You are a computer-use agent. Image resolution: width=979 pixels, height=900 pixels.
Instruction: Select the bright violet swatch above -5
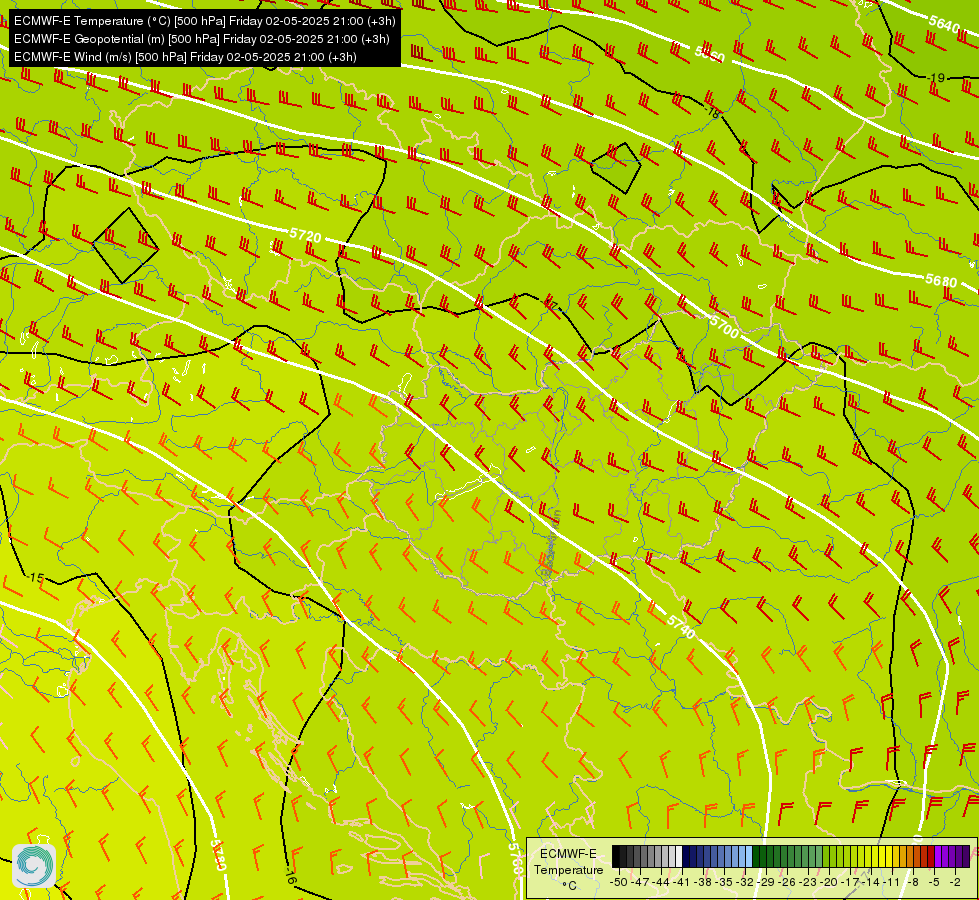(938, 856)
